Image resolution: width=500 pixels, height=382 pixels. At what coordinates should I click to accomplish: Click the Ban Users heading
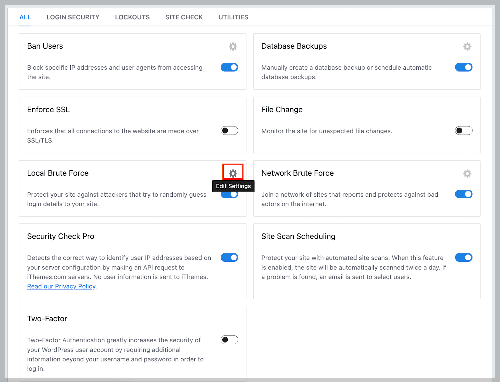point(45,46)
